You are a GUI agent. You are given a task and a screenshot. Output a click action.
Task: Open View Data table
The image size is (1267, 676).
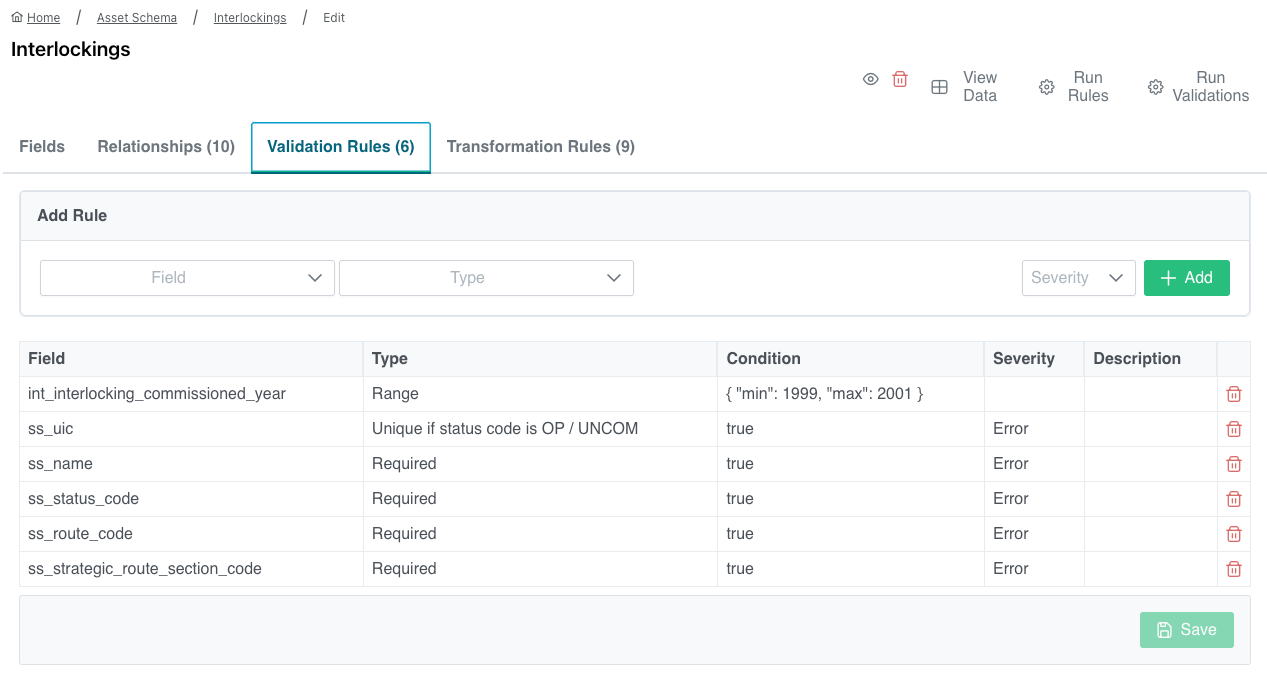[x=964, y=87]
